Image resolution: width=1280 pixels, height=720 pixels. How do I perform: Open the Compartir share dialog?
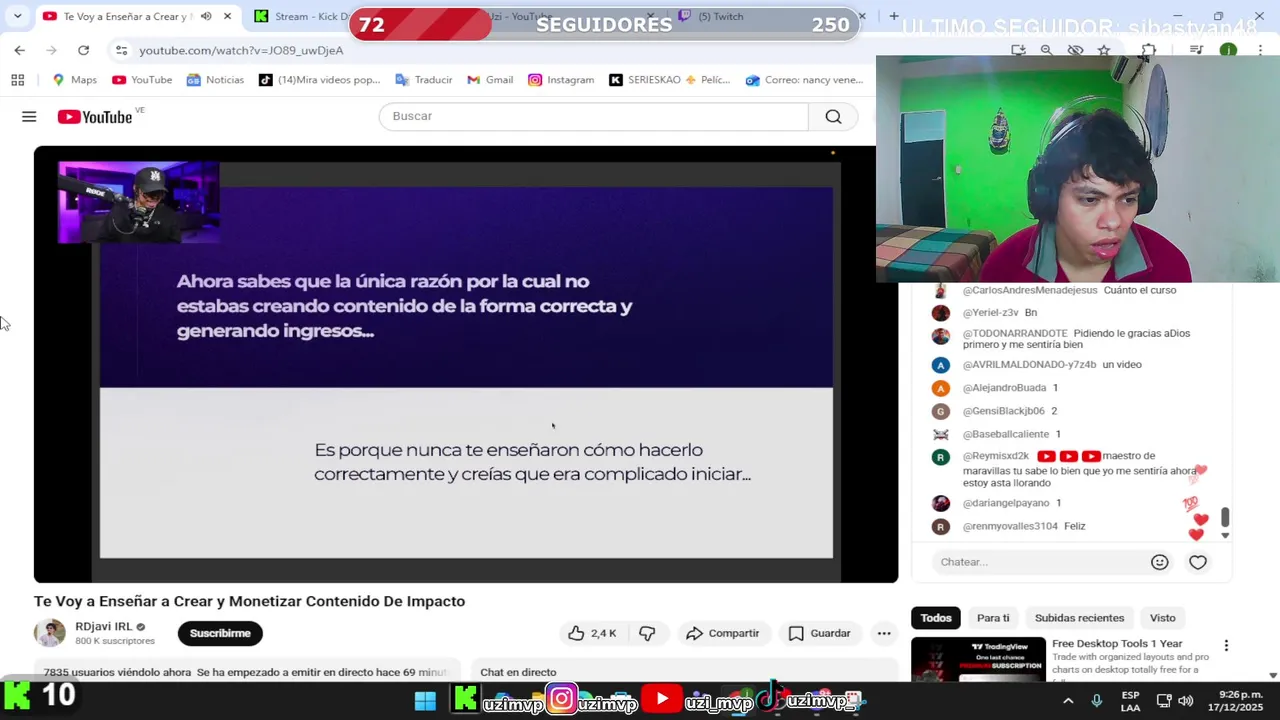coord(722,633)
